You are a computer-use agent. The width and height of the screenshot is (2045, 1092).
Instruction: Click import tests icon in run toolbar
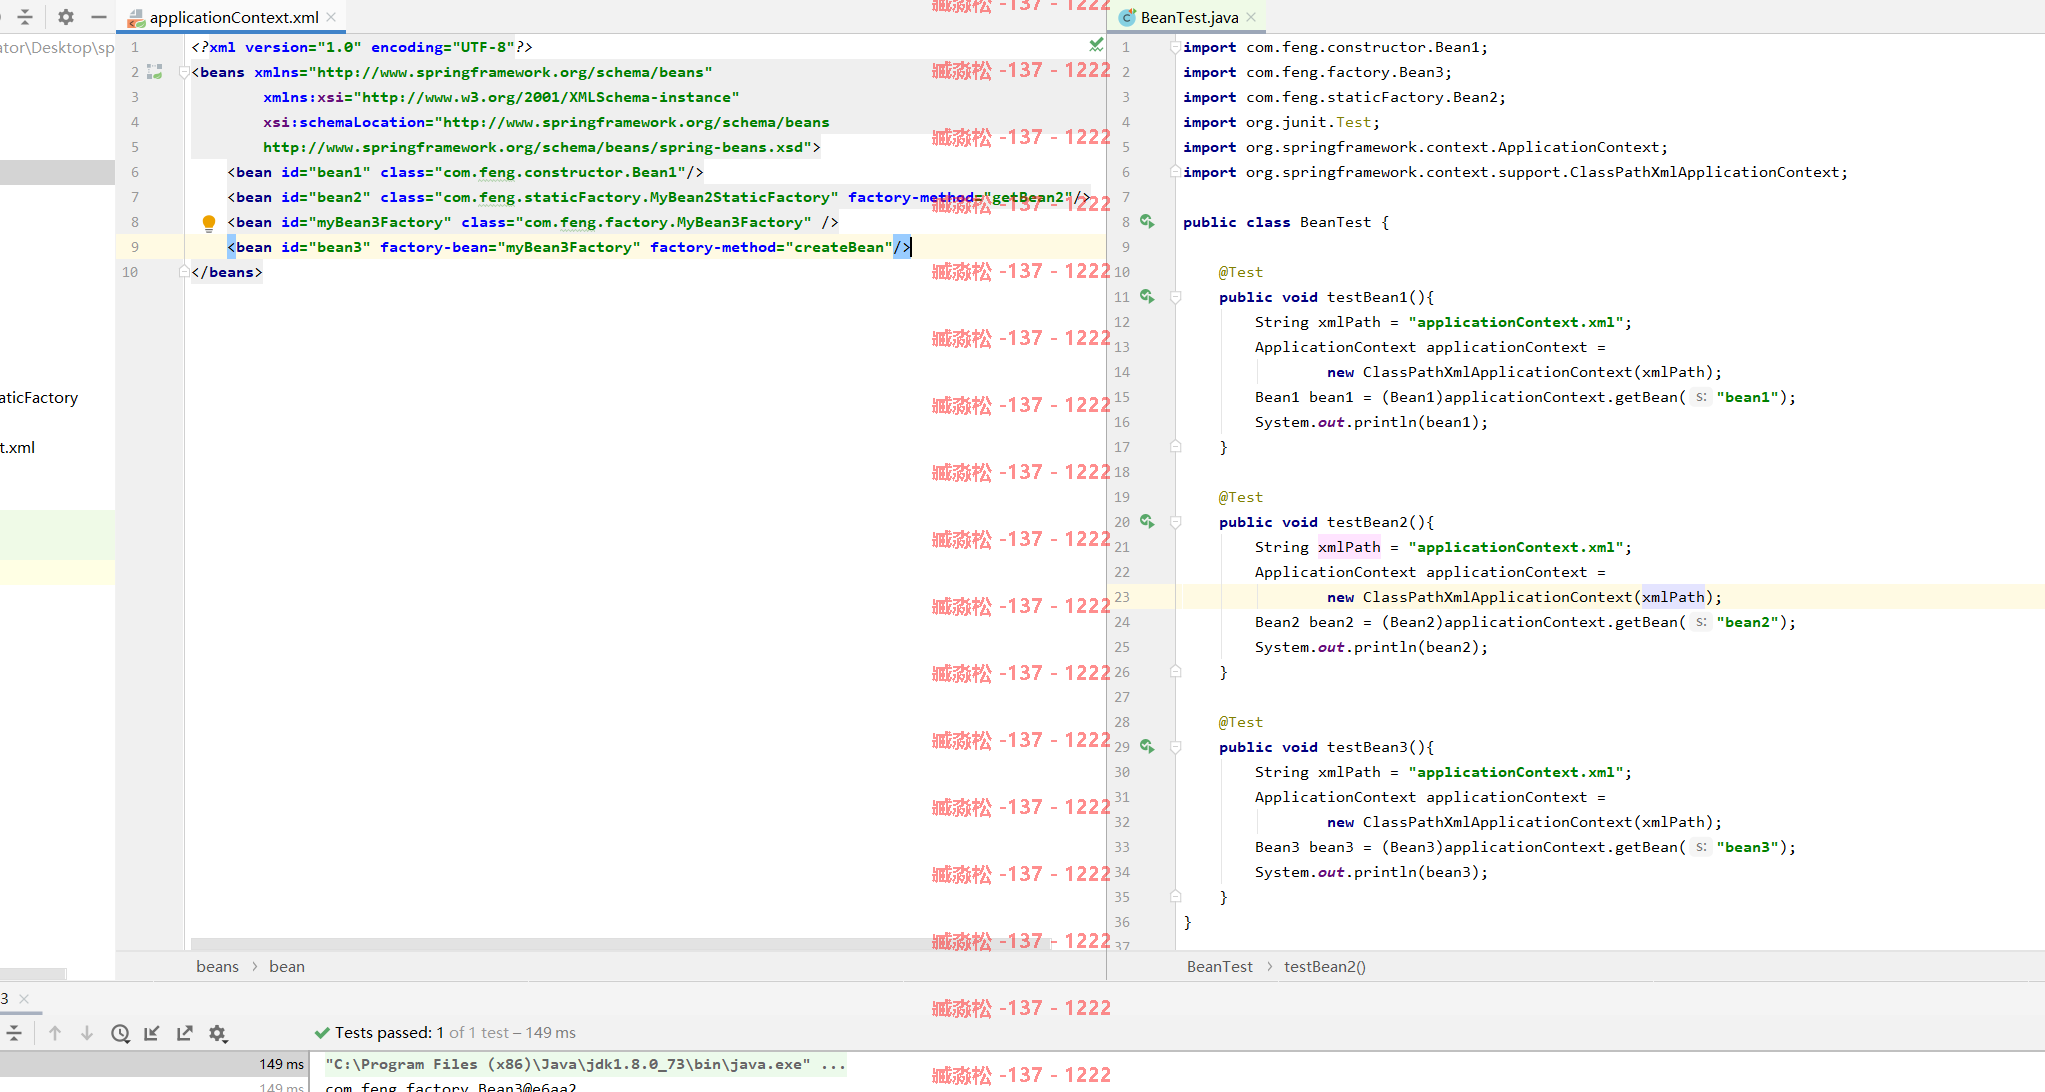click(x=152, y=1033)
